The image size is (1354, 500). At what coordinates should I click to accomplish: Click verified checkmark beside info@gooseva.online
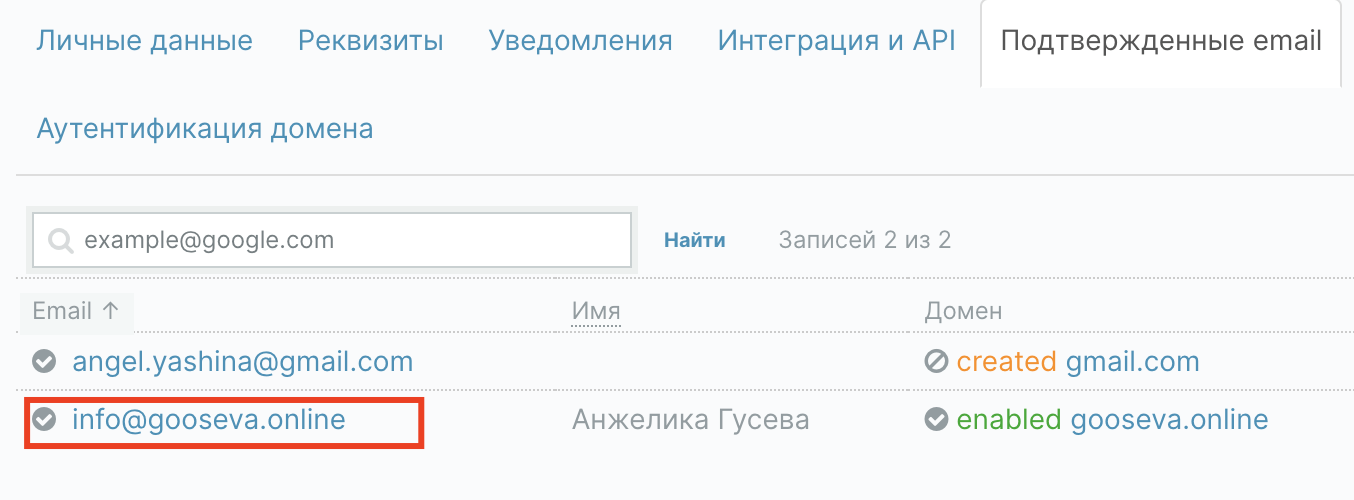point(44,420)
